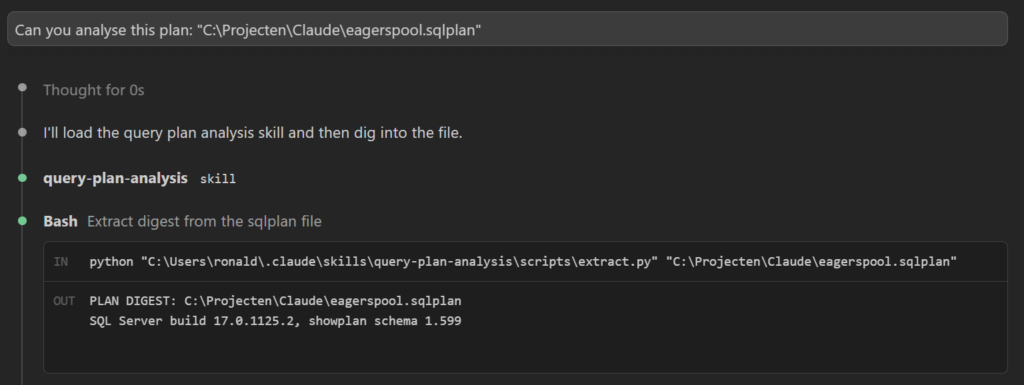Click the 'SQL Server build 17.0.1125.2' line
This screenshot has height=385, width=1024.
pos(275,321)
